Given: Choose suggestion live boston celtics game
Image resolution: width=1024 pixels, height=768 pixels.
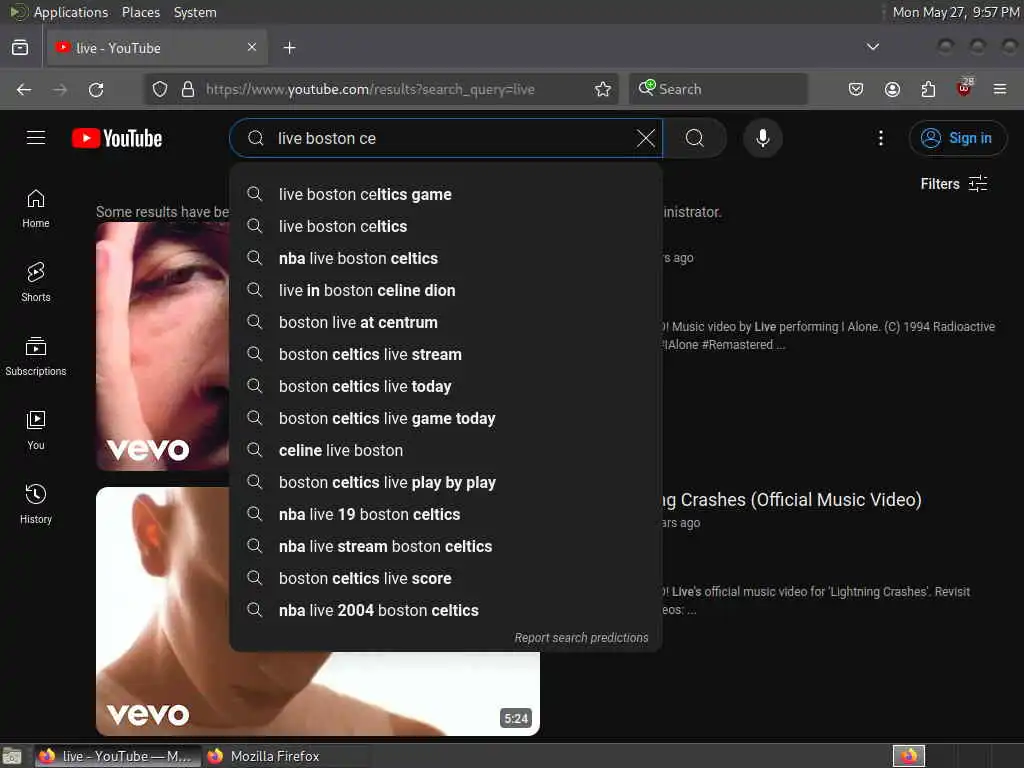Looking at the screenshot, I should pyautogui.click(x=446, y=194).
